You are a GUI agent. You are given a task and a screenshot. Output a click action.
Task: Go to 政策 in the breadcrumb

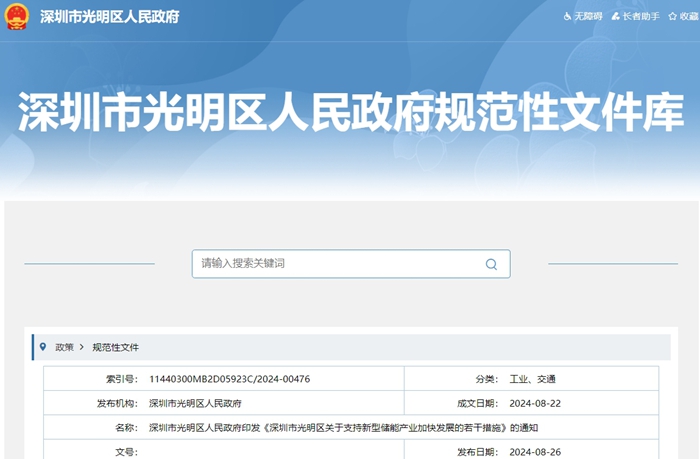tap(64, 347)
